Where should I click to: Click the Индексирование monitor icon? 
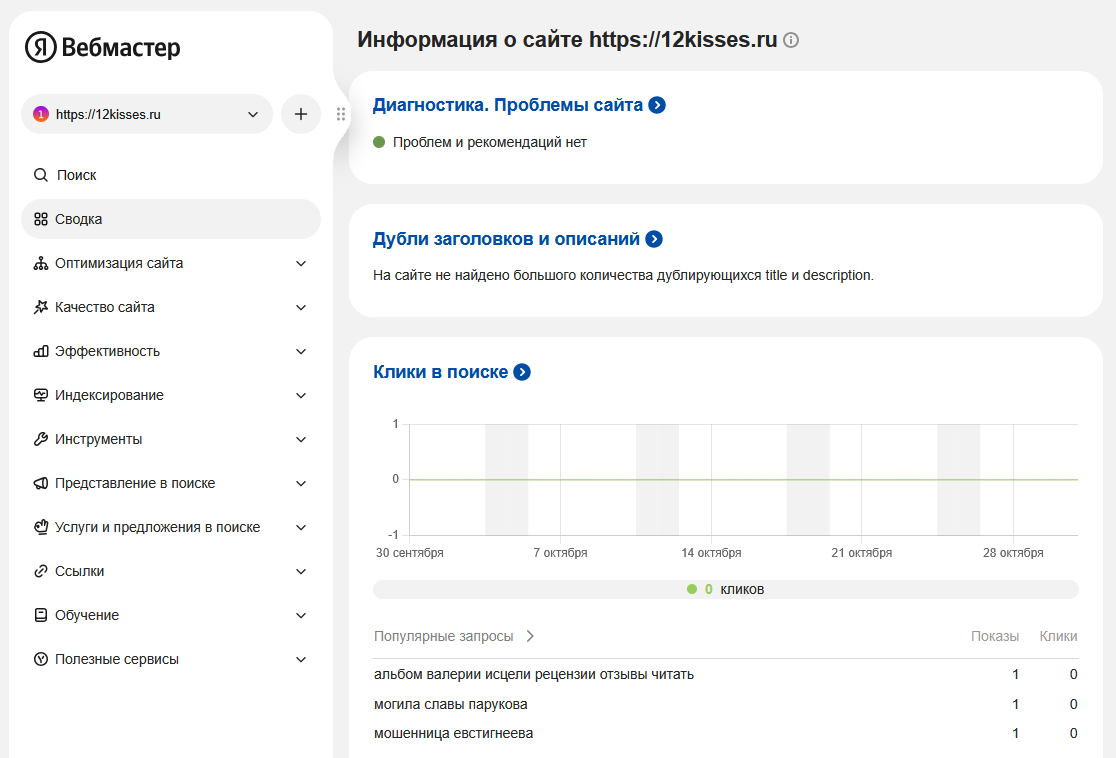tap(41, 395)
